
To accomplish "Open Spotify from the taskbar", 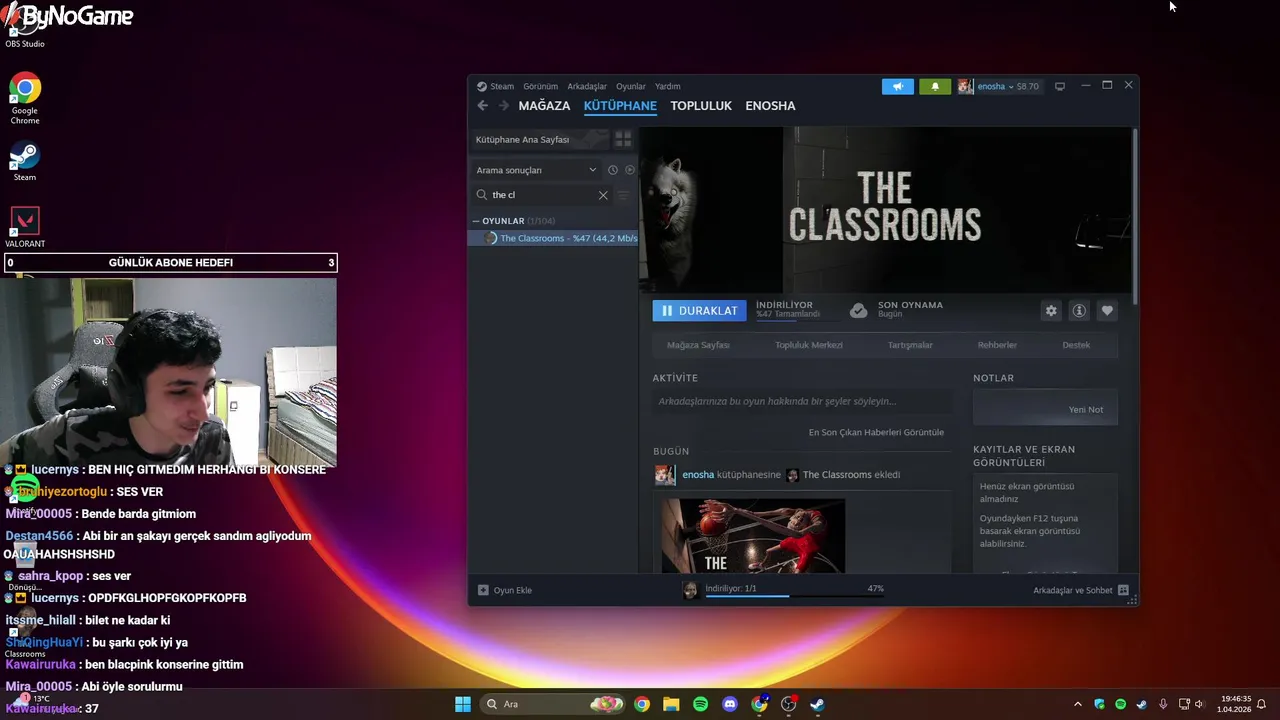I will point(700,704).
